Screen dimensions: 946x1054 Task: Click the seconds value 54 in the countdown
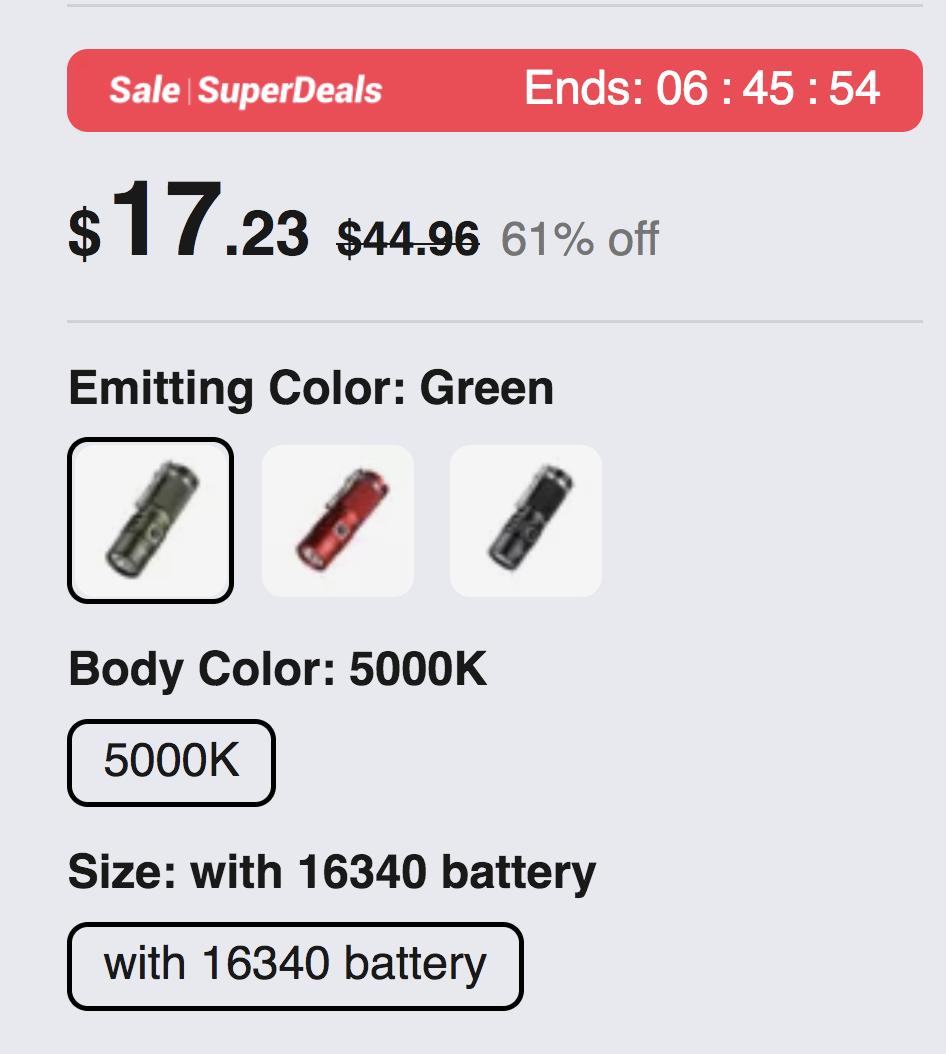point(854,88)
